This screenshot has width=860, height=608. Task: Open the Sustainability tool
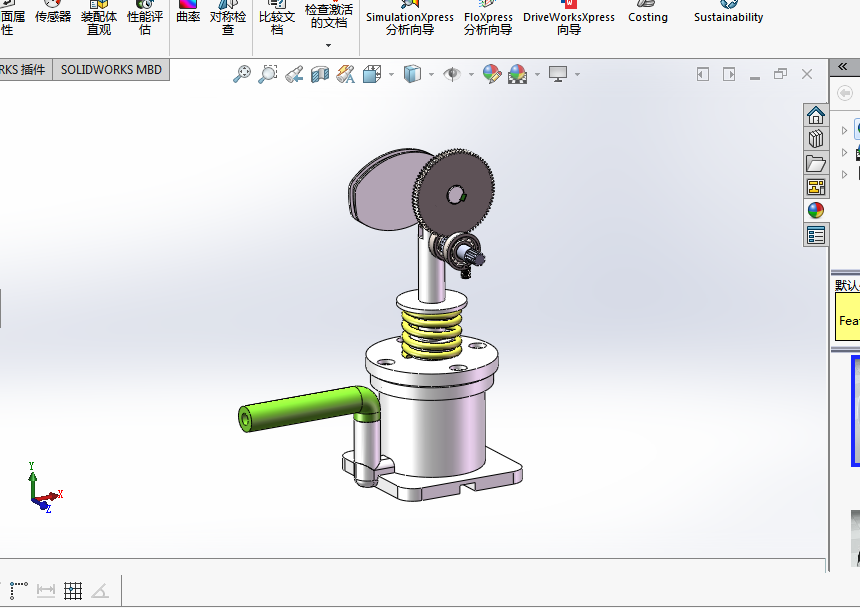click(728, 14)
